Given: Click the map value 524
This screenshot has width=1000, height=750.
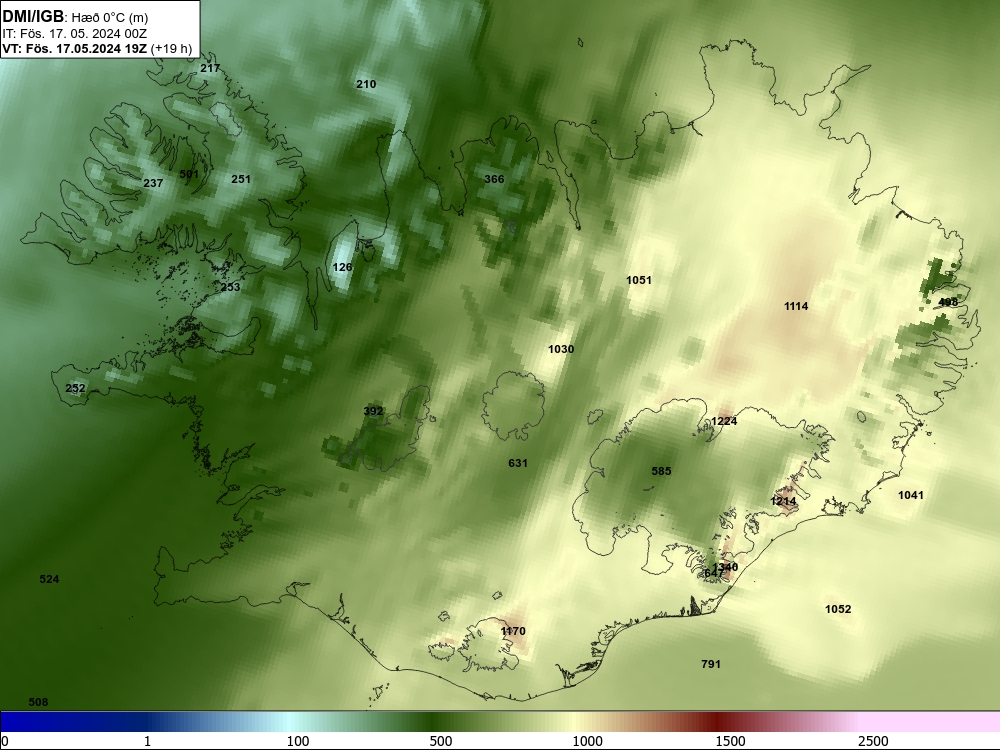Looking at the screenshot, I should pyautogui.click(x=49, y=579).
